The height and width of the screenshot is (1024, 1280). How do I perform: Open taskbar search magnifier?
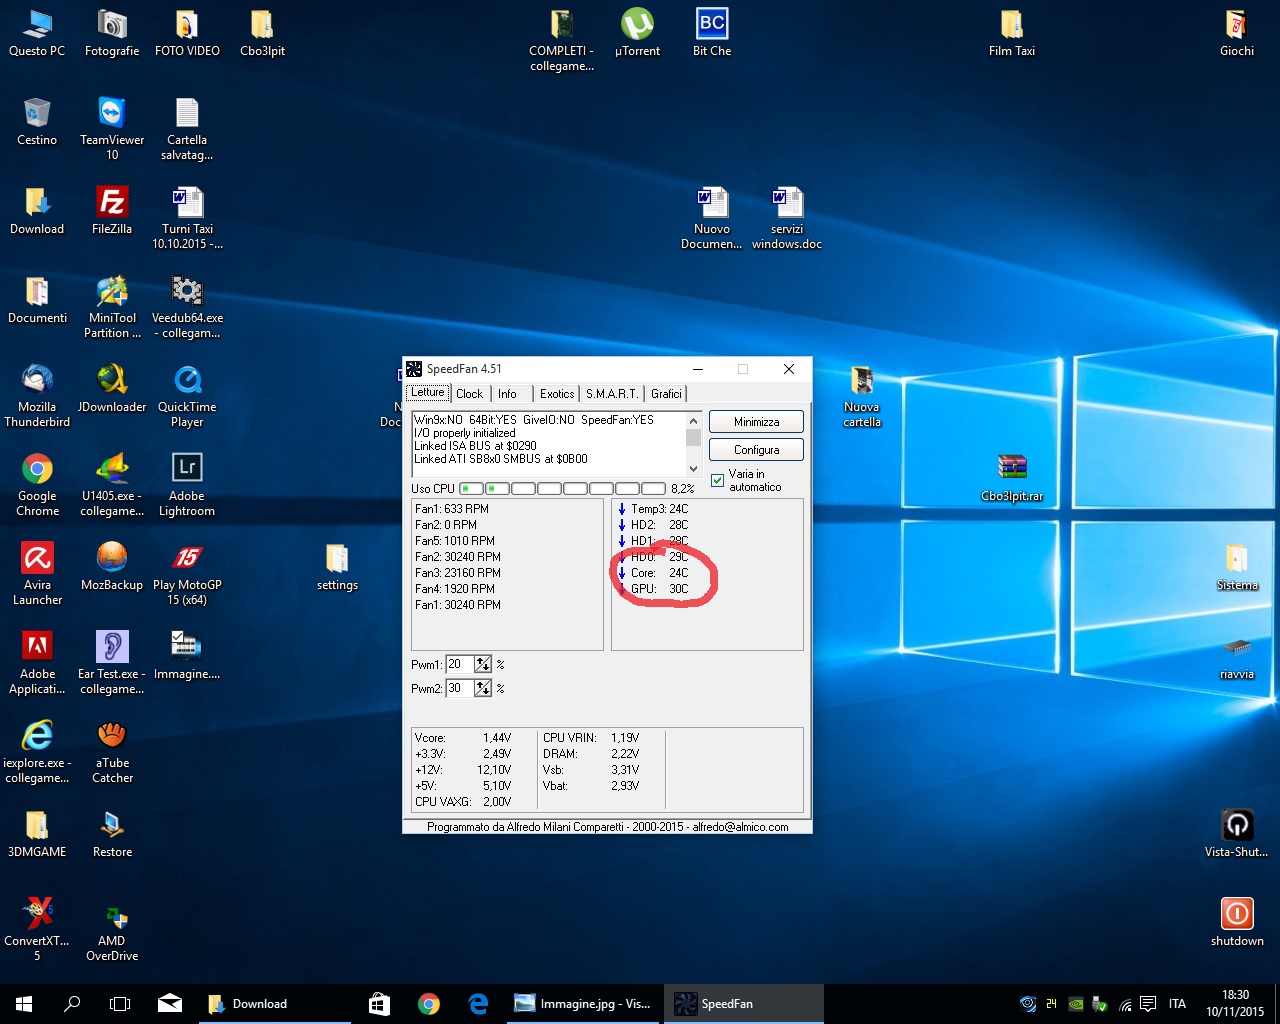click(x=72, y=1004)
